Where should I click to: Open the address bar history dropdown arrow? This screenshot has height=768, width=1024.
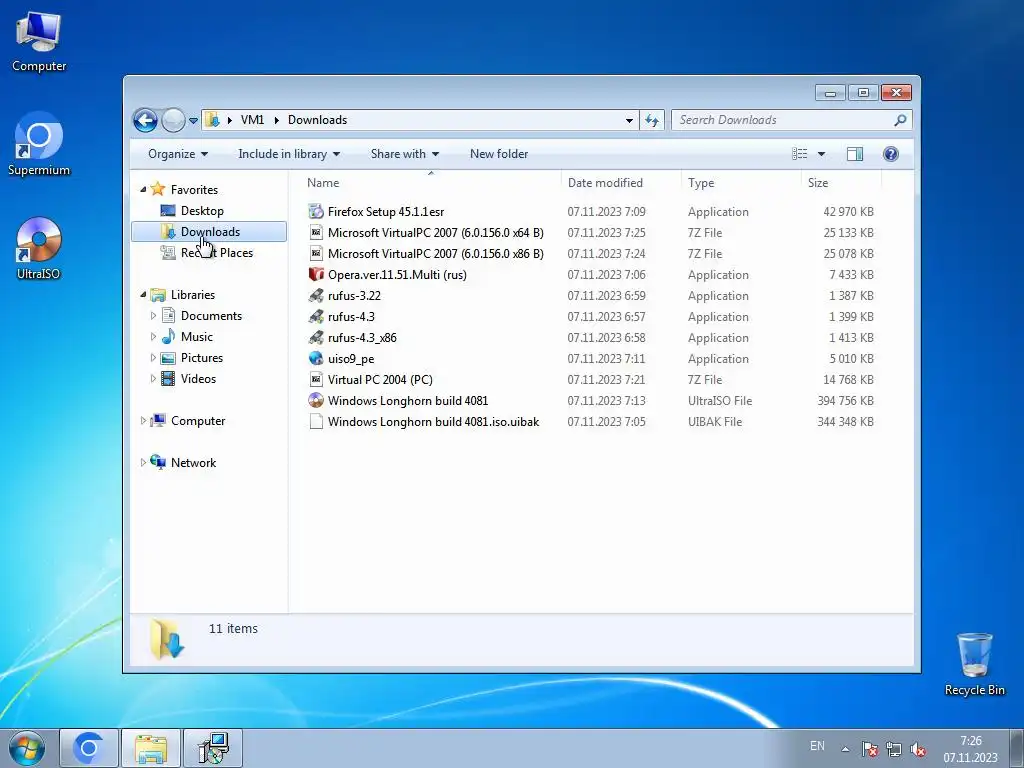point(629,120)
